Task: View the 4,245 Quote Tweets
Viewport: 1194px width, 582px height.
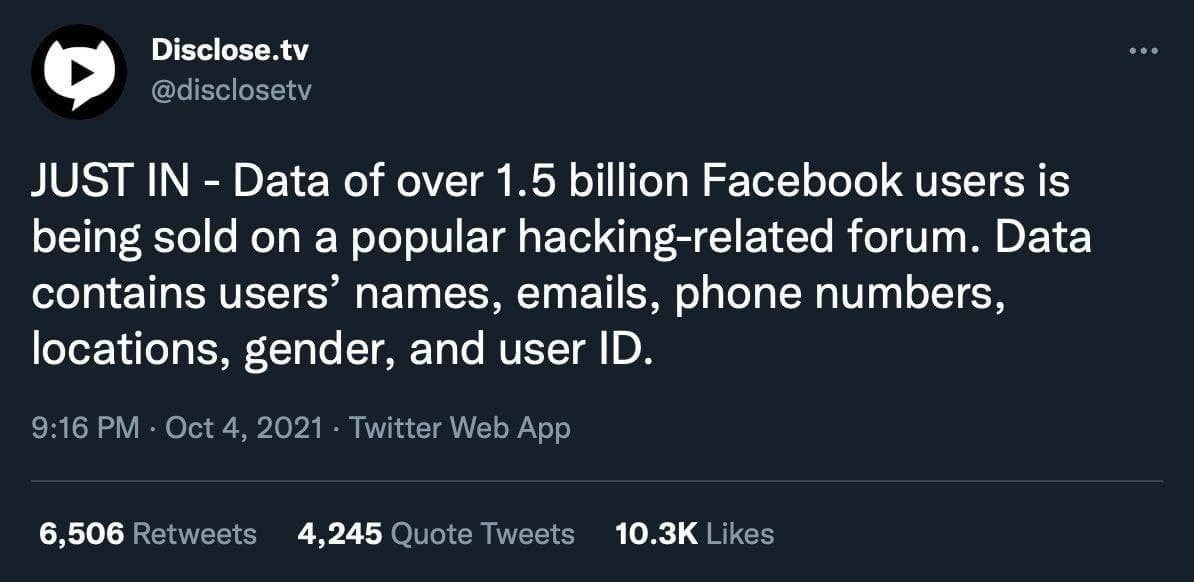Action: tap(436, 533)
